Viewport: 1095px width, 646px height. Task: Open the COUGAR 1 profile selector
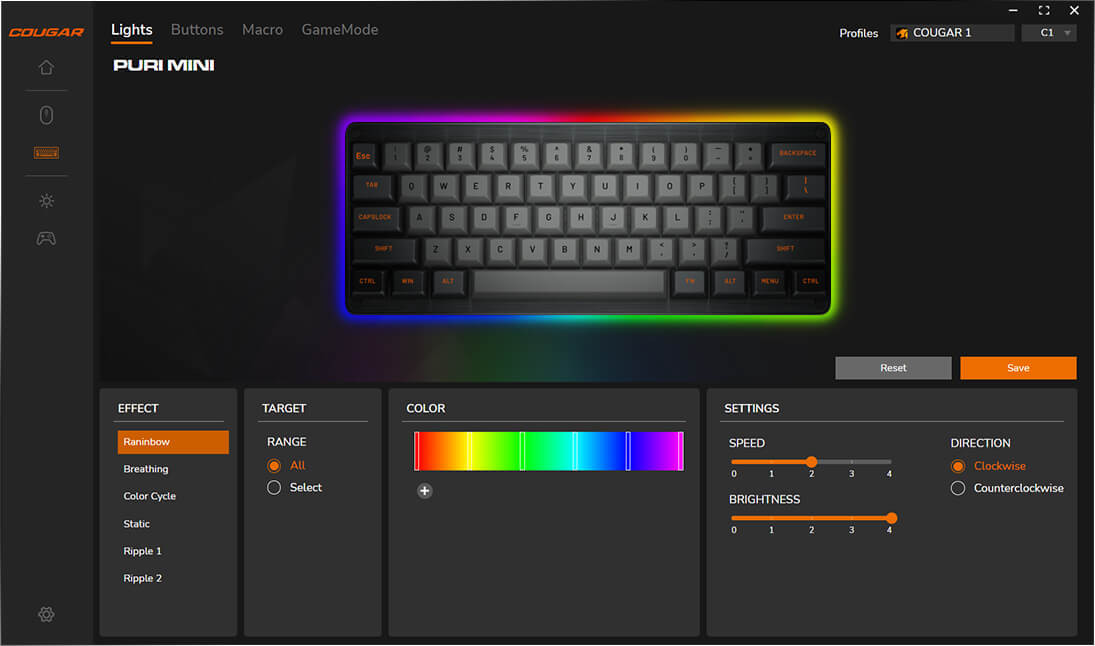(952, 33)
